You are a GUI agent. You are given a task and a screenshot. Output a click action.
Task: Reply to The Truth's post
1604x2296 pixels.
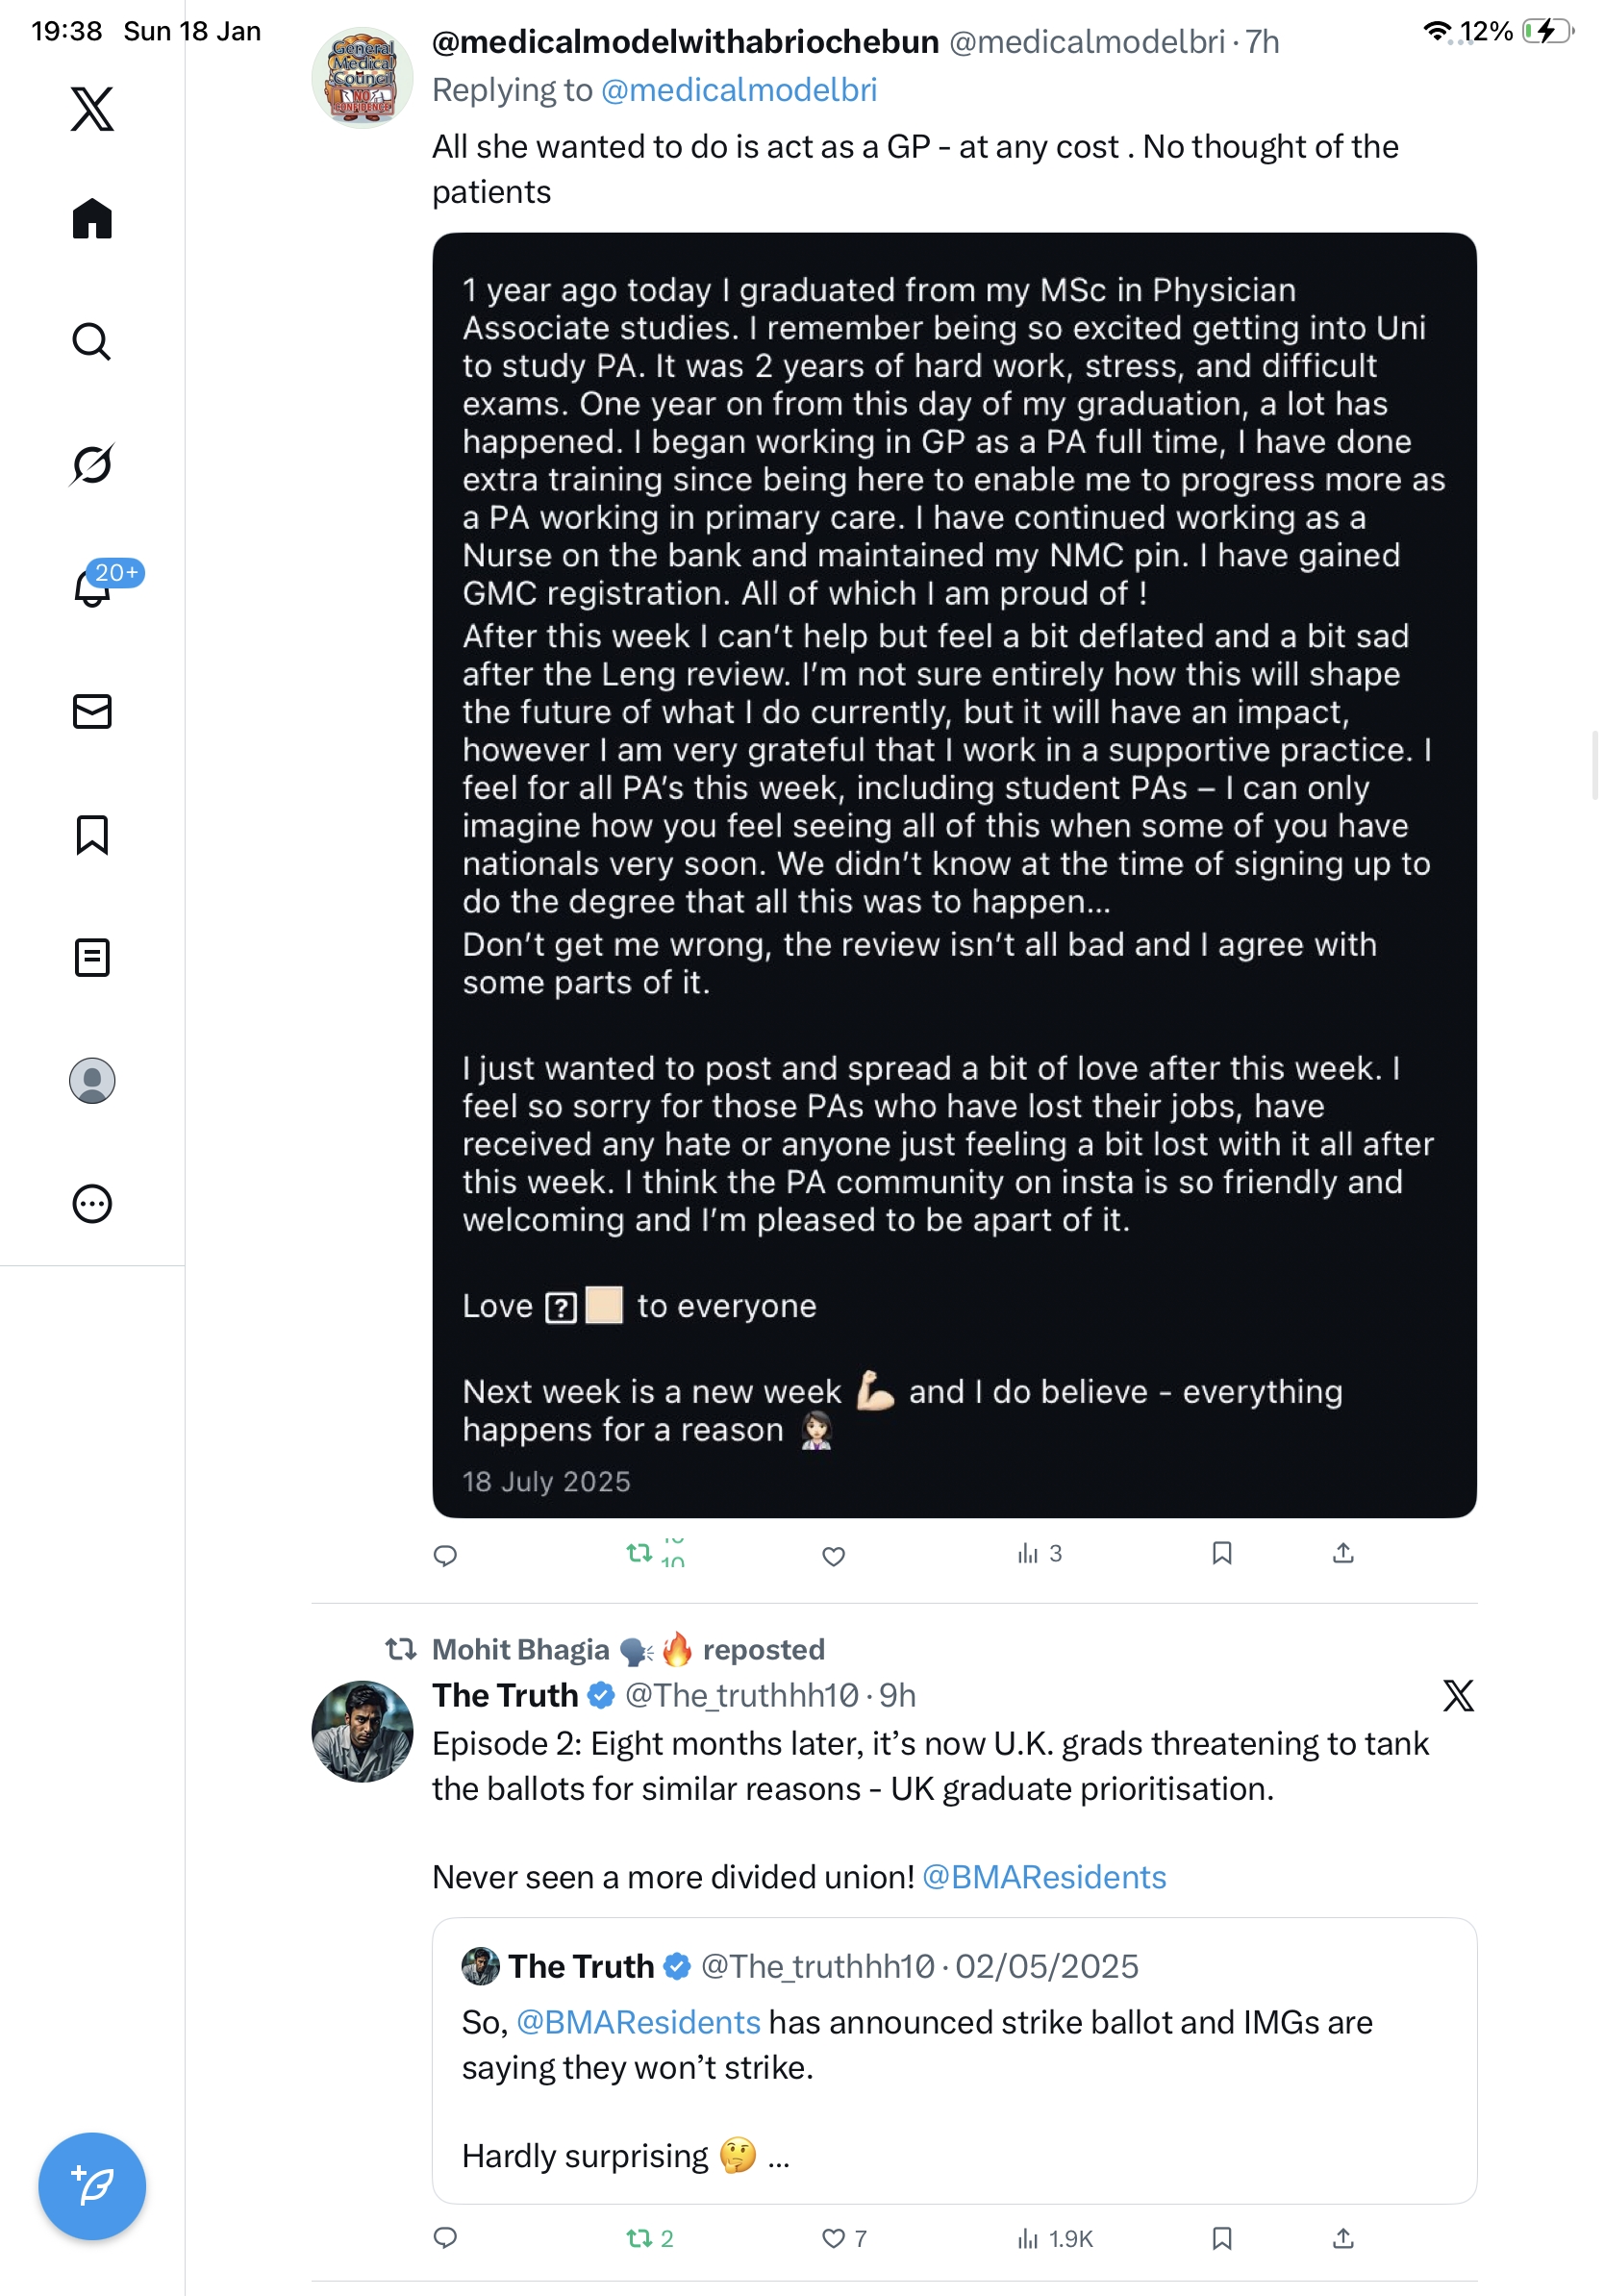point(445,2238)
